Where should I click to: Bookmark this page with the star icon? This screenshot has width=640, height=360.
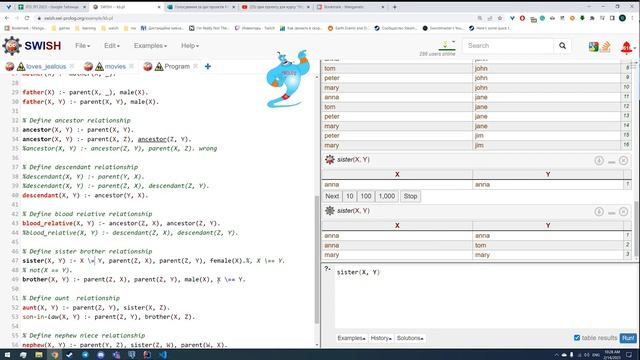point(500,18)
